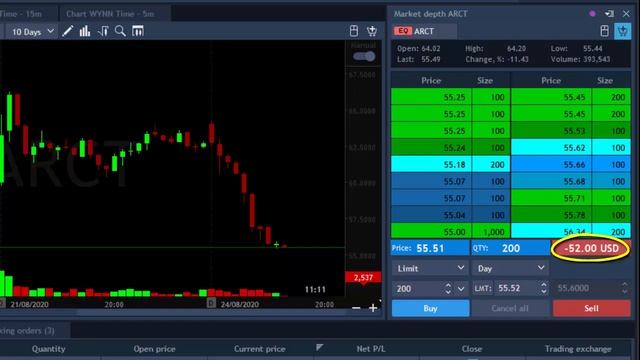Select bid price 55.00 size 1,000 row
Screen dimensions: 640x360
(451, 231)
